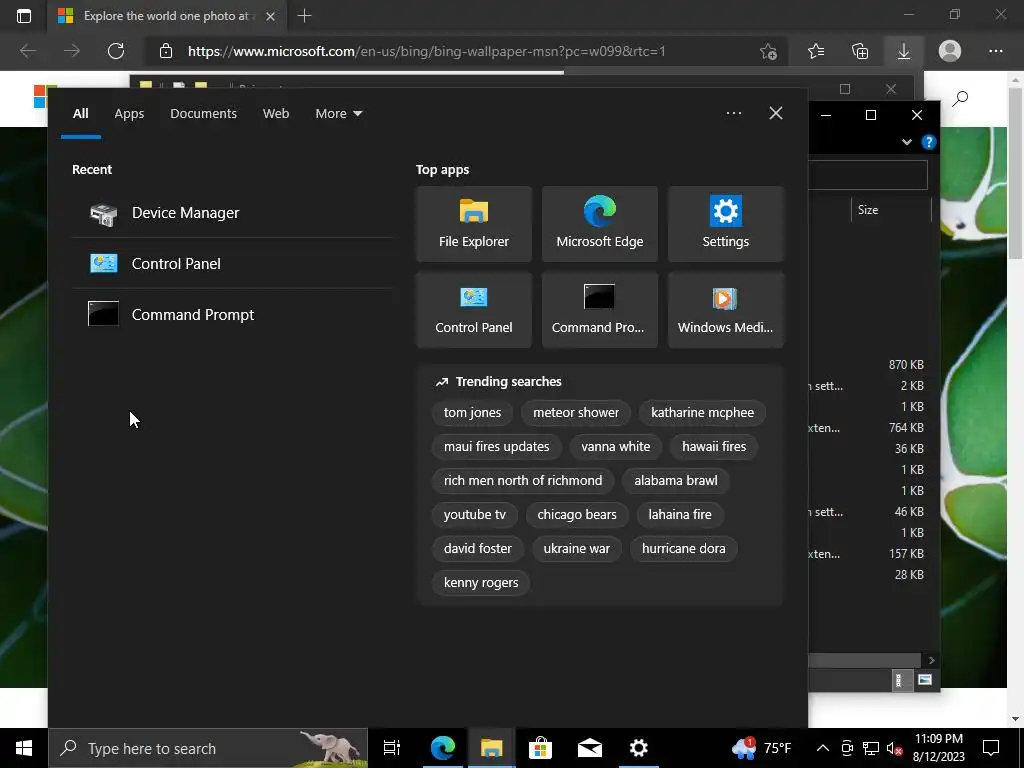This screenshot has width=1024, height=768.
Task: Expand the File Explorer ribbon chevron
Action: (x=906, y=142)
